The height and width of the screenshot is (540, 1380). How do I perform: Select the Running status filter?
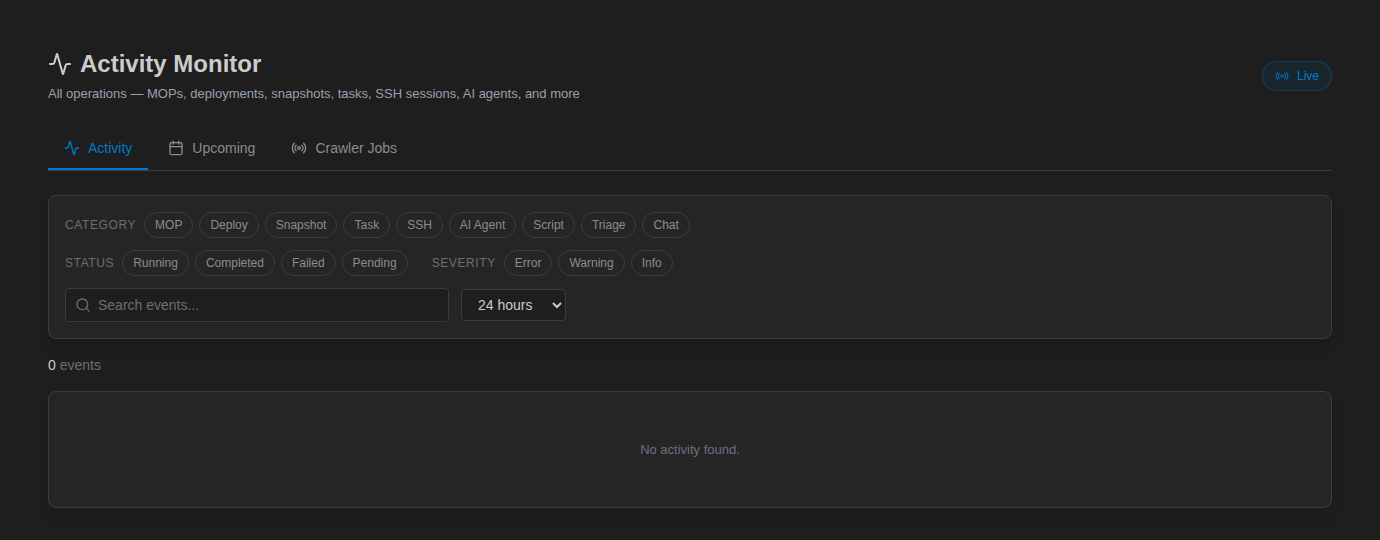click(x=155, y=263)
